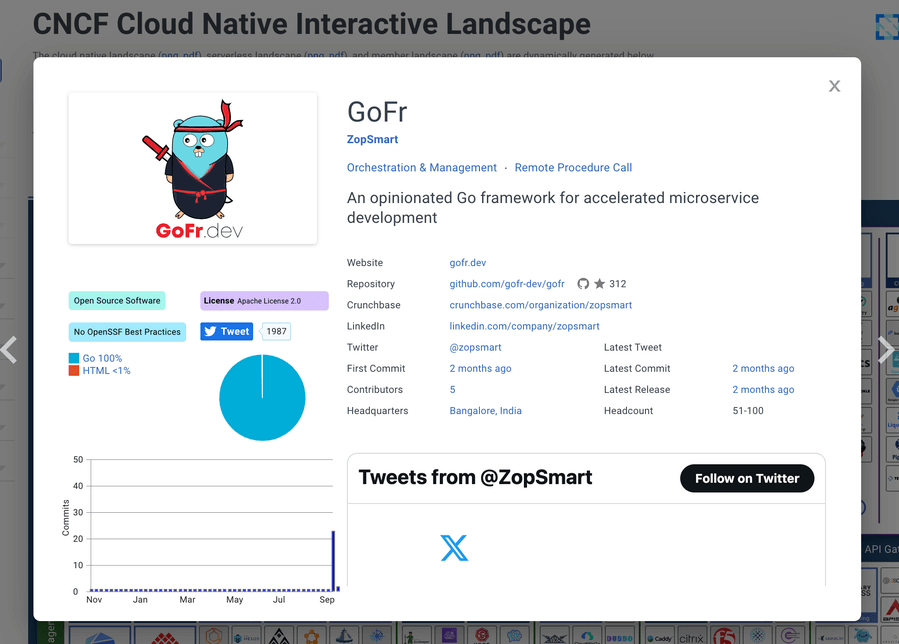899x644 pixels.
Task: Click First Commit 2 months ago value
Action: pos(480,369)
